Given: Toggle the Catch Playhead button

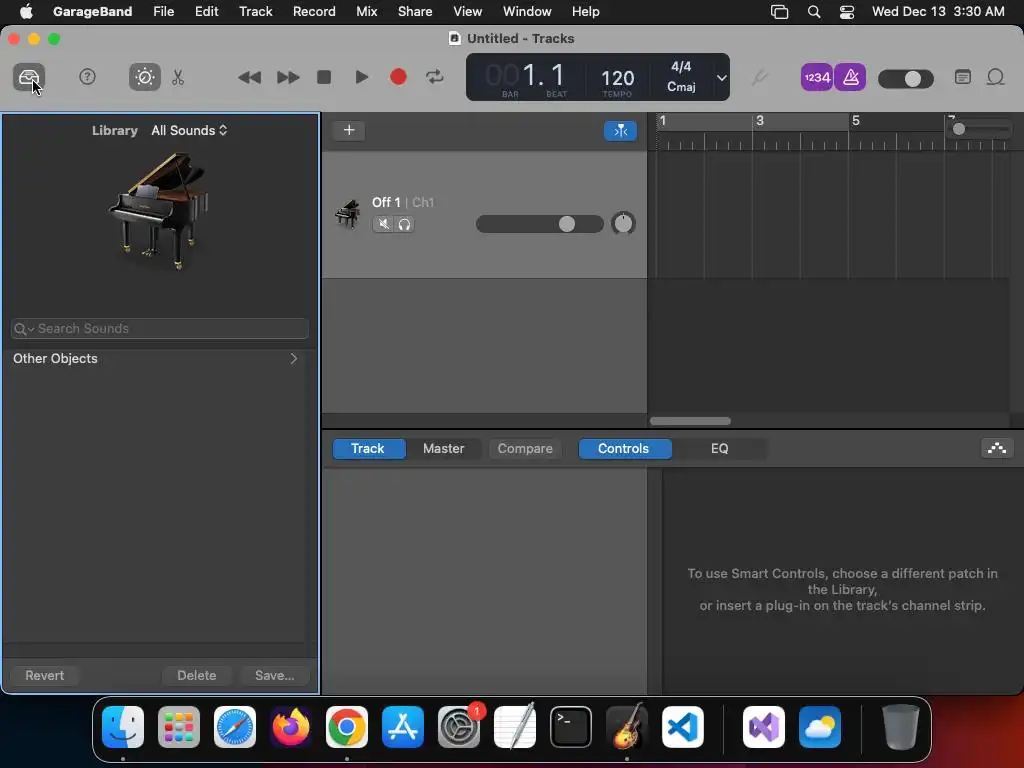Looking at the screenshot, I should pyautogui.click(x=620, y=131).
